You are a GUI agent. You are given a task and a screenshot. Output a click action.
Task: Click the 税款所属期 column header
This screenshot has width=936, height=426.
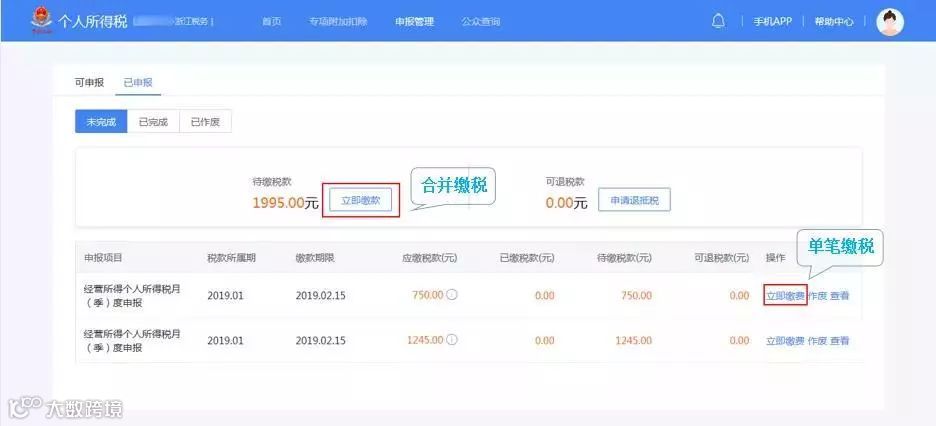[232, 258]
